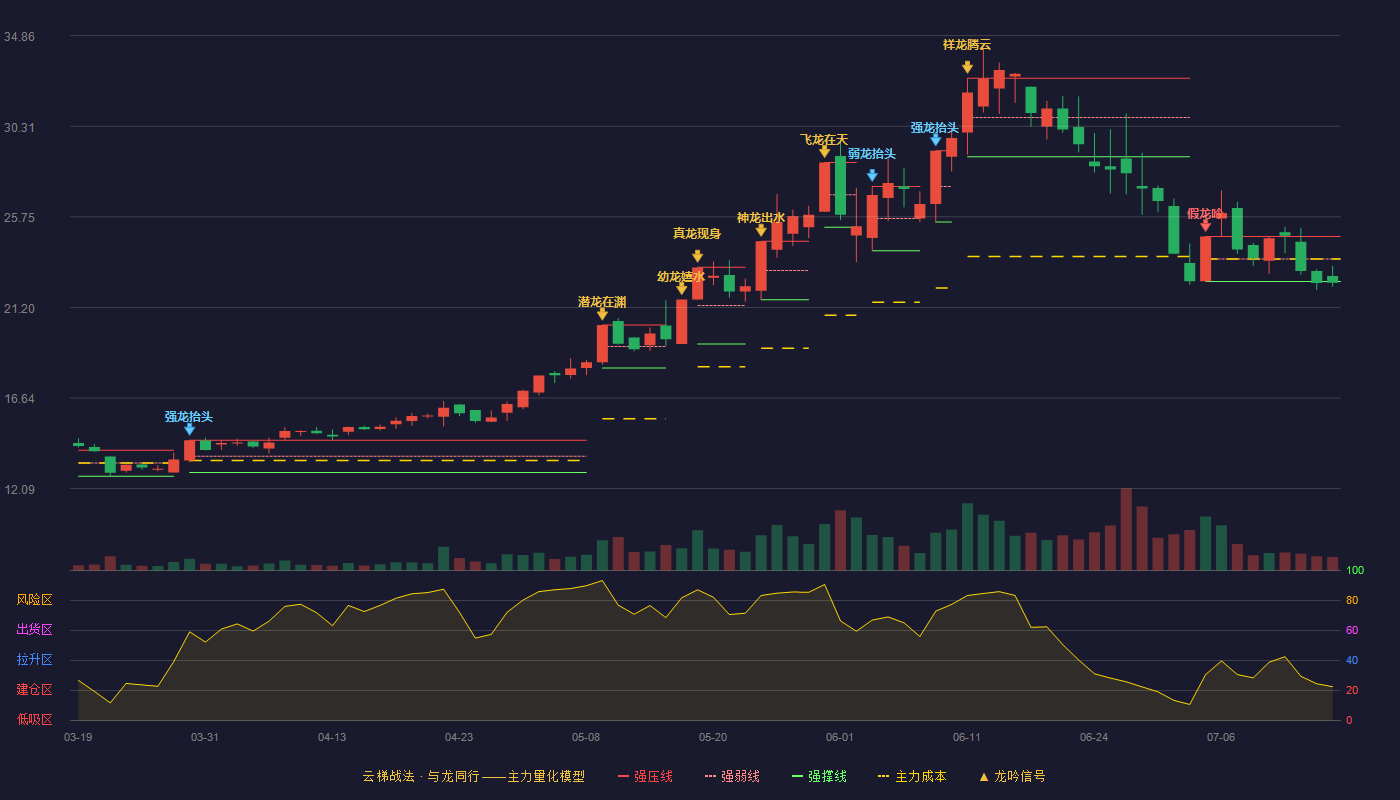The height and width of the screenshot is (800, 1400).
Task: Click the 06-24 date label
Action: pyautogui.click(x=1094, y=737)
